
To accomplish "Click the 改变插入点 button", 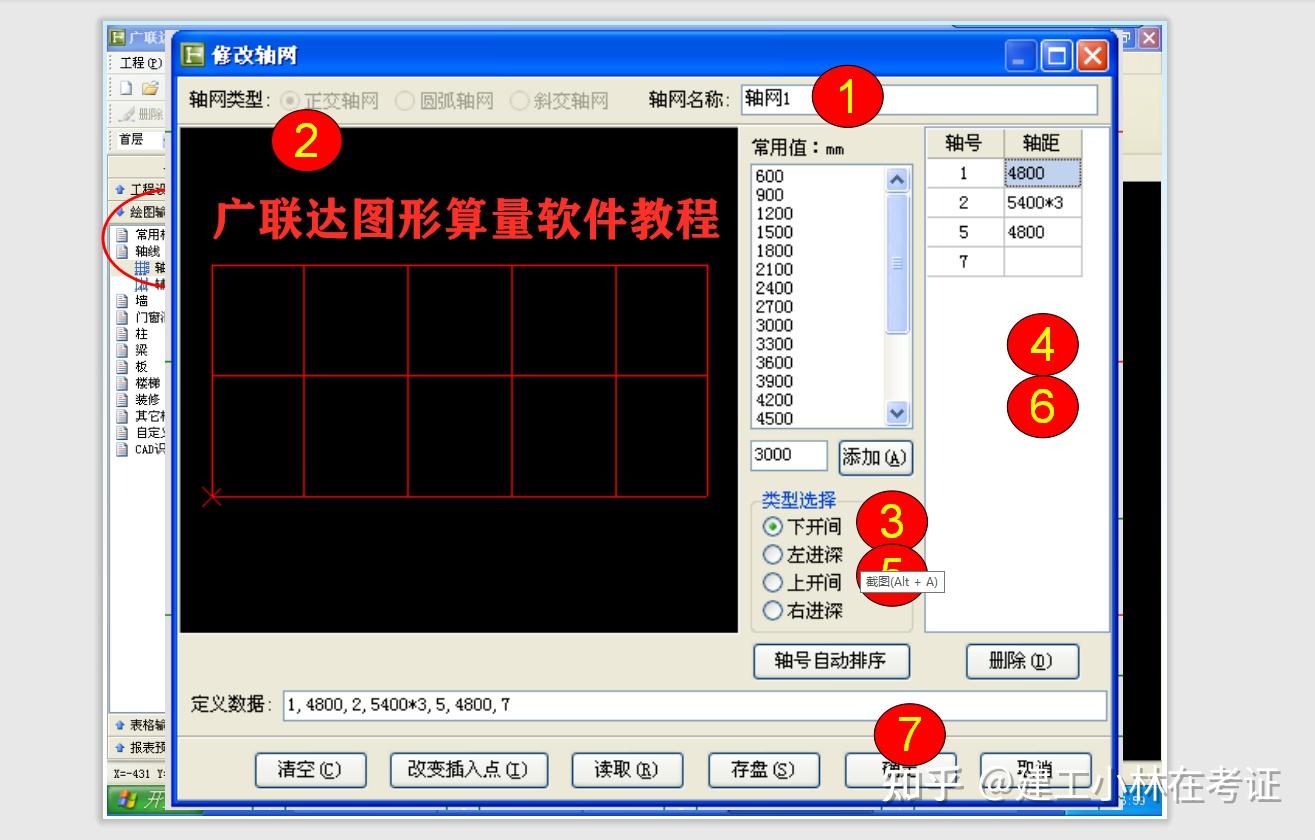I will click(468, 770).
